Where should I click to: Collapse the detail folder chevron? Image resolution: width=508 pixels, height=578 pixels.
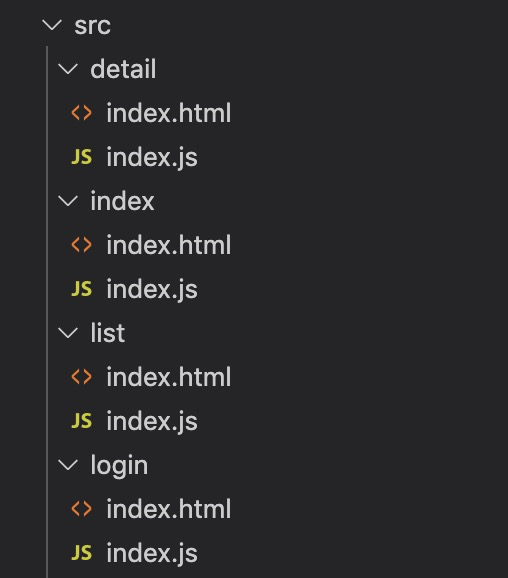pos(68,69)
